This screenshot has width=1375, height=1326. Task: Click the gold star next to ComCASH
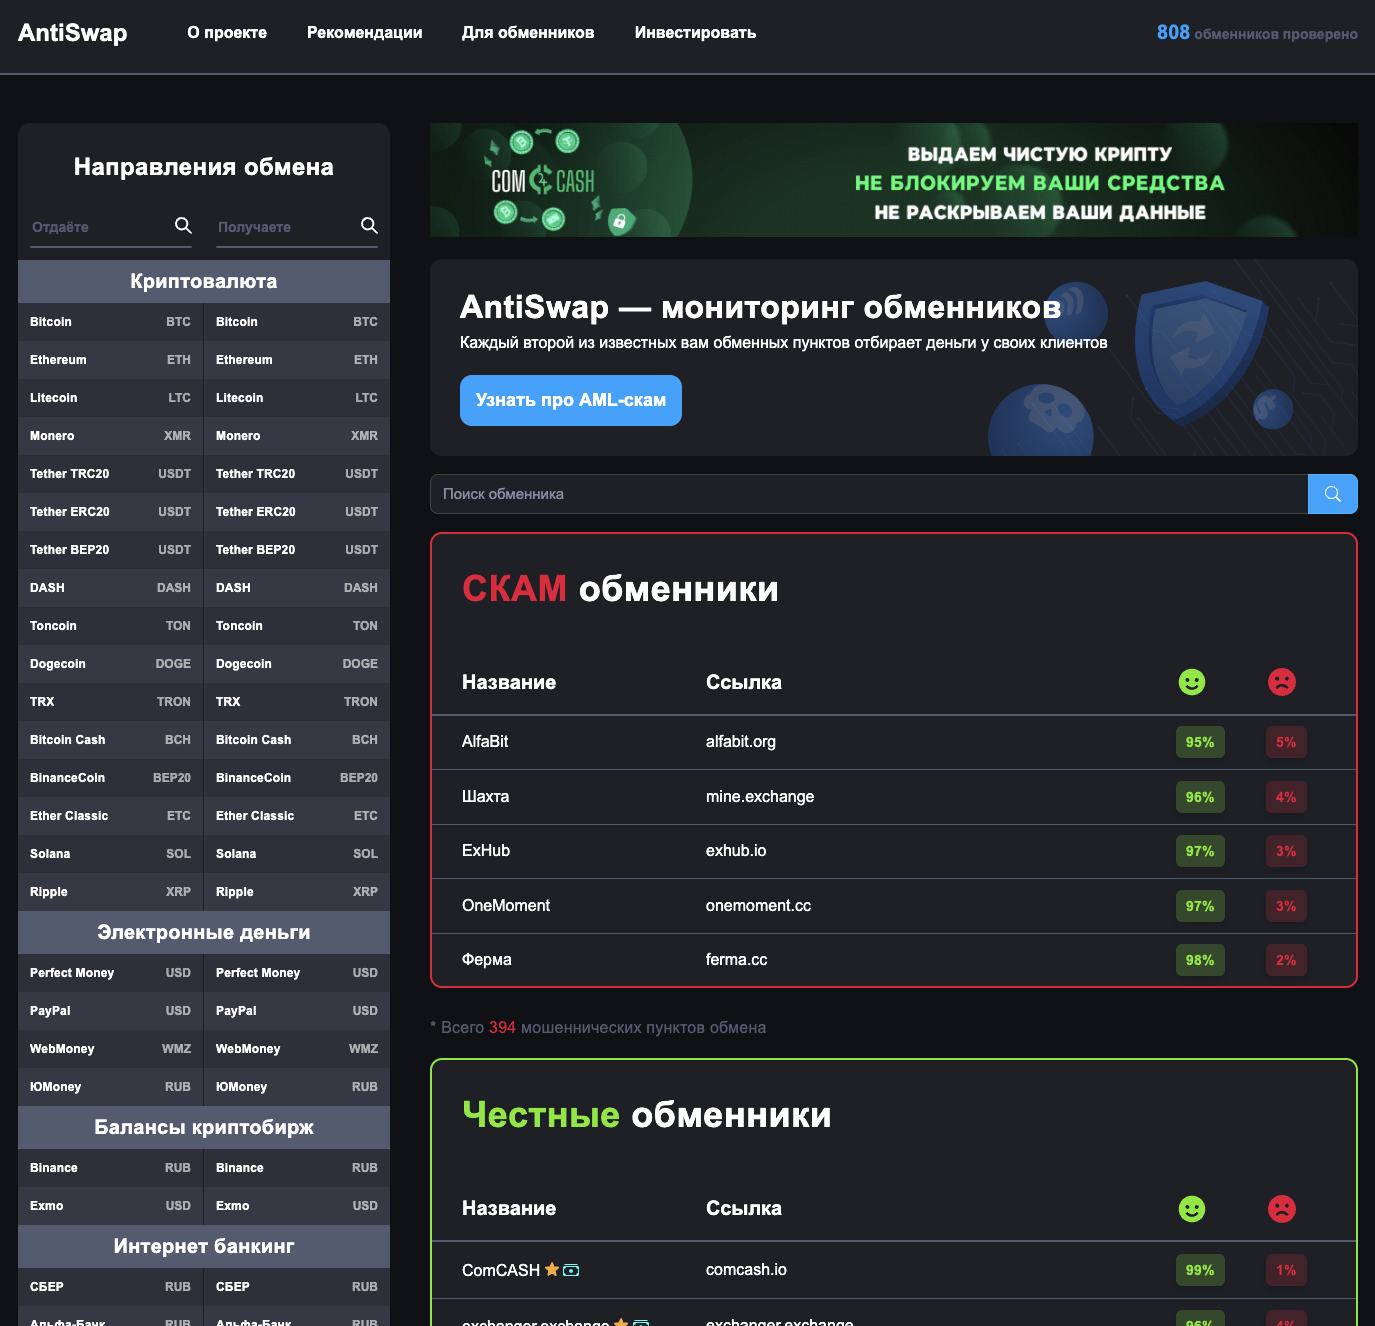click(551, 1270)
